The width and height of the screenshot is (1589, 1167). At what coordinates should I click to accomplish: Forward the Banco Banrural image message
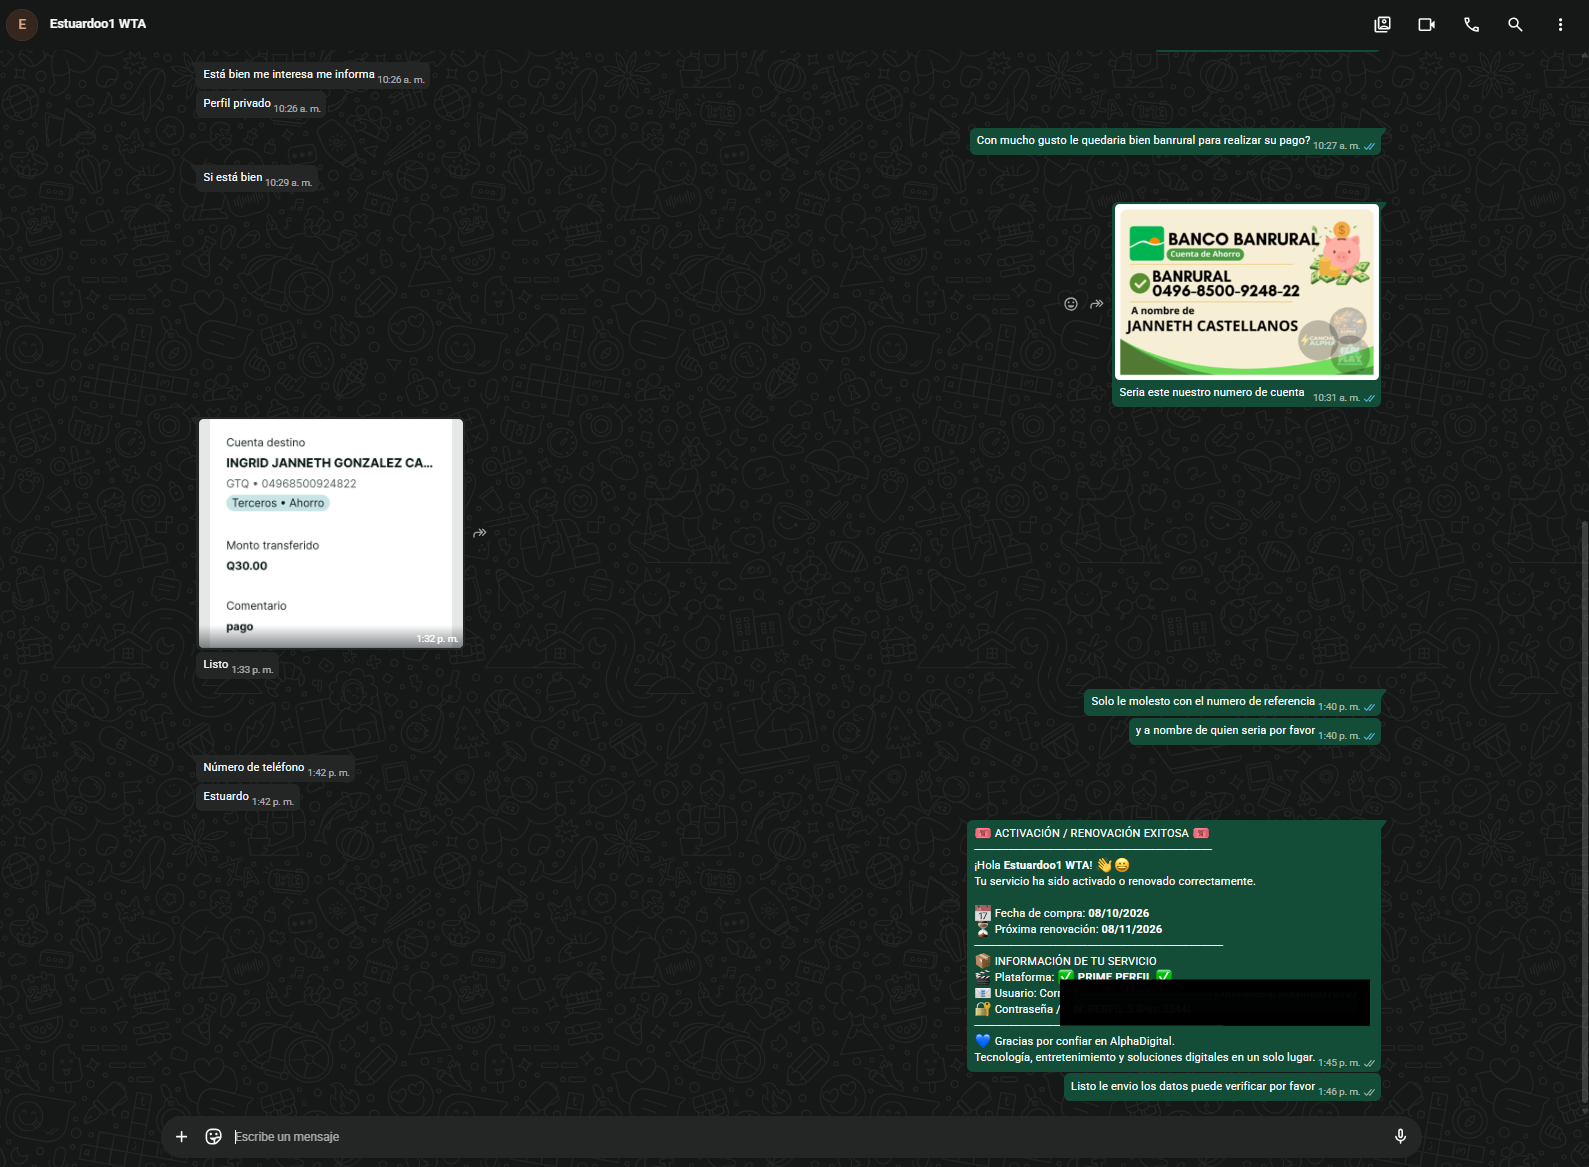click(x=1097, y=304)
